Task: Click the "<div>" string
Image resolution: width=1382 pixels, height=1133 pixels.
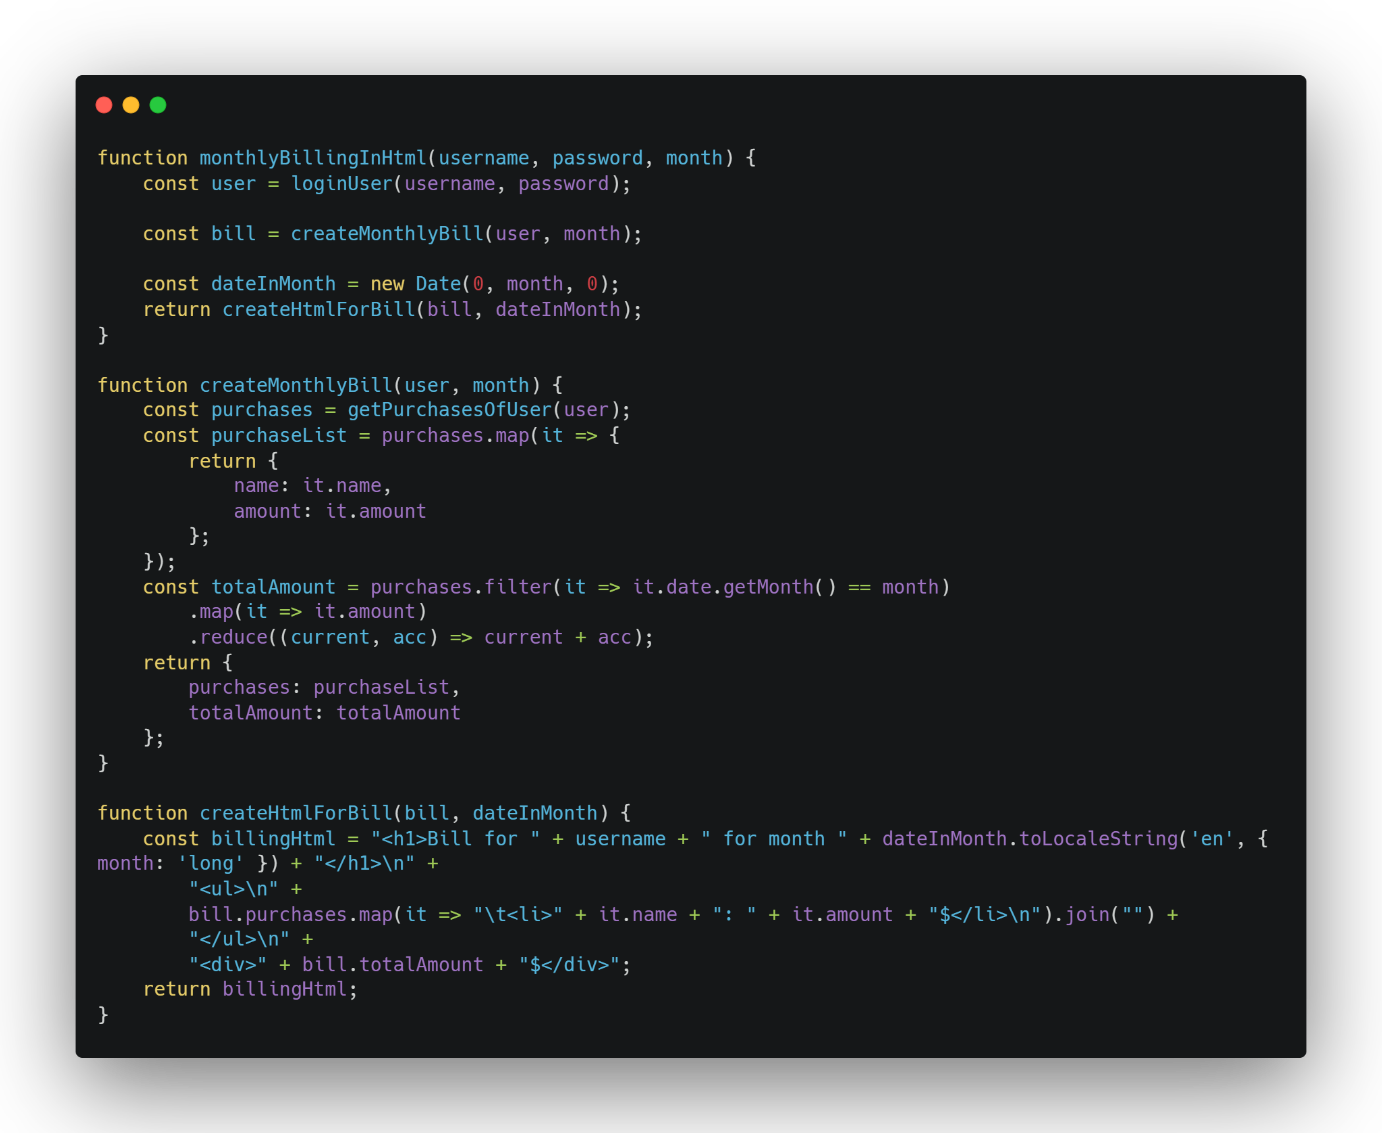Action: pos(228,965)
